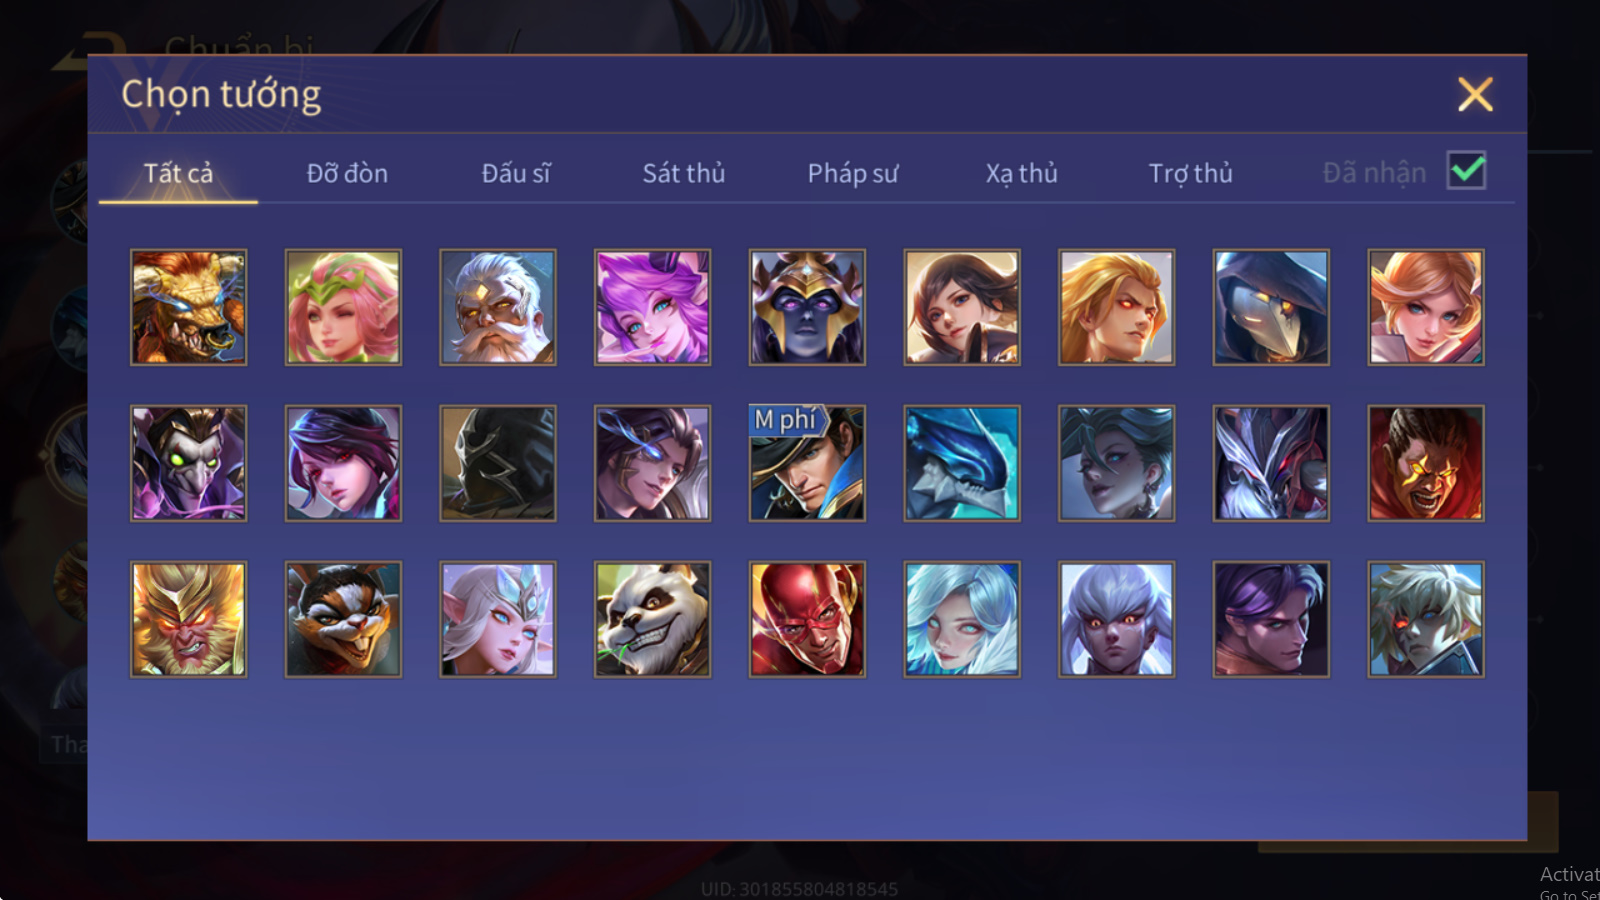Open the Trợ thủ tab
Screen dimensions: 1600x900
coord(1190,173)
